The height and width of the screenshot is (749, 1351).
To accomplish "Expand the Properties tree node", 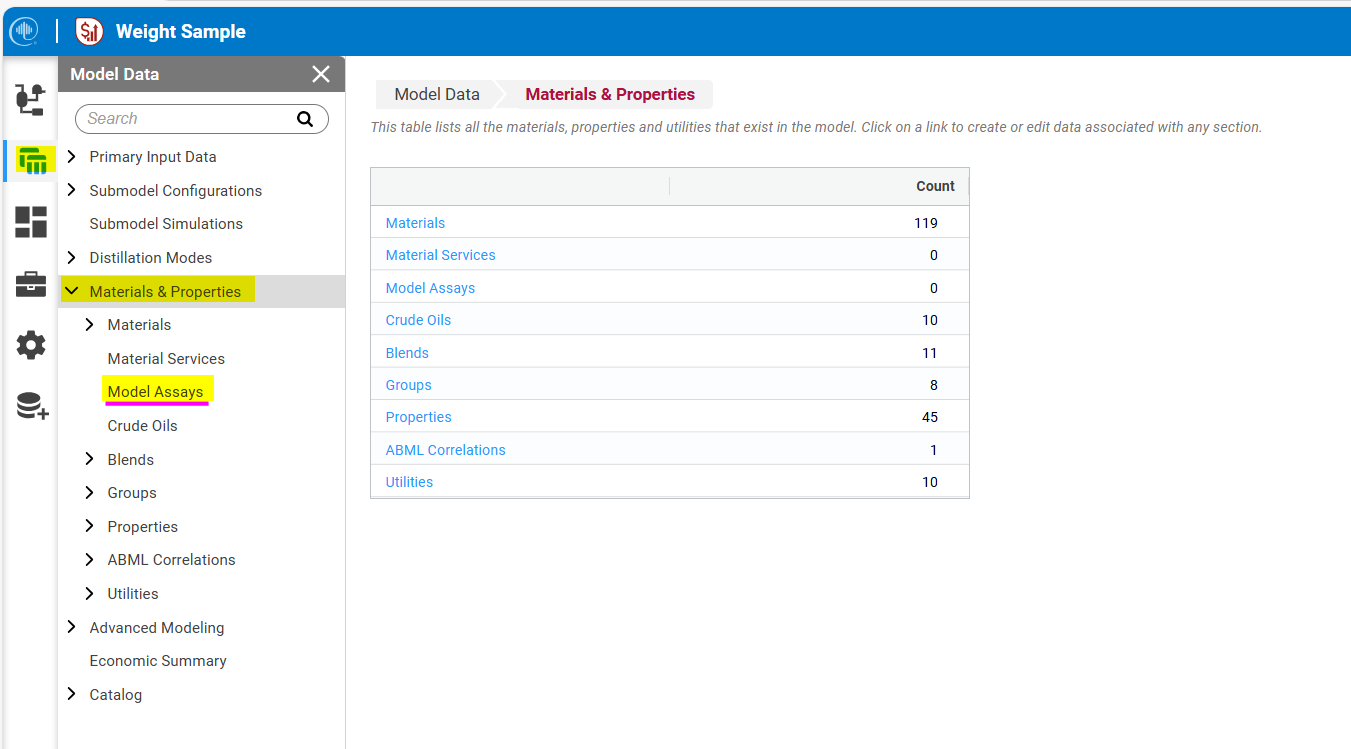I will [90, 527].
